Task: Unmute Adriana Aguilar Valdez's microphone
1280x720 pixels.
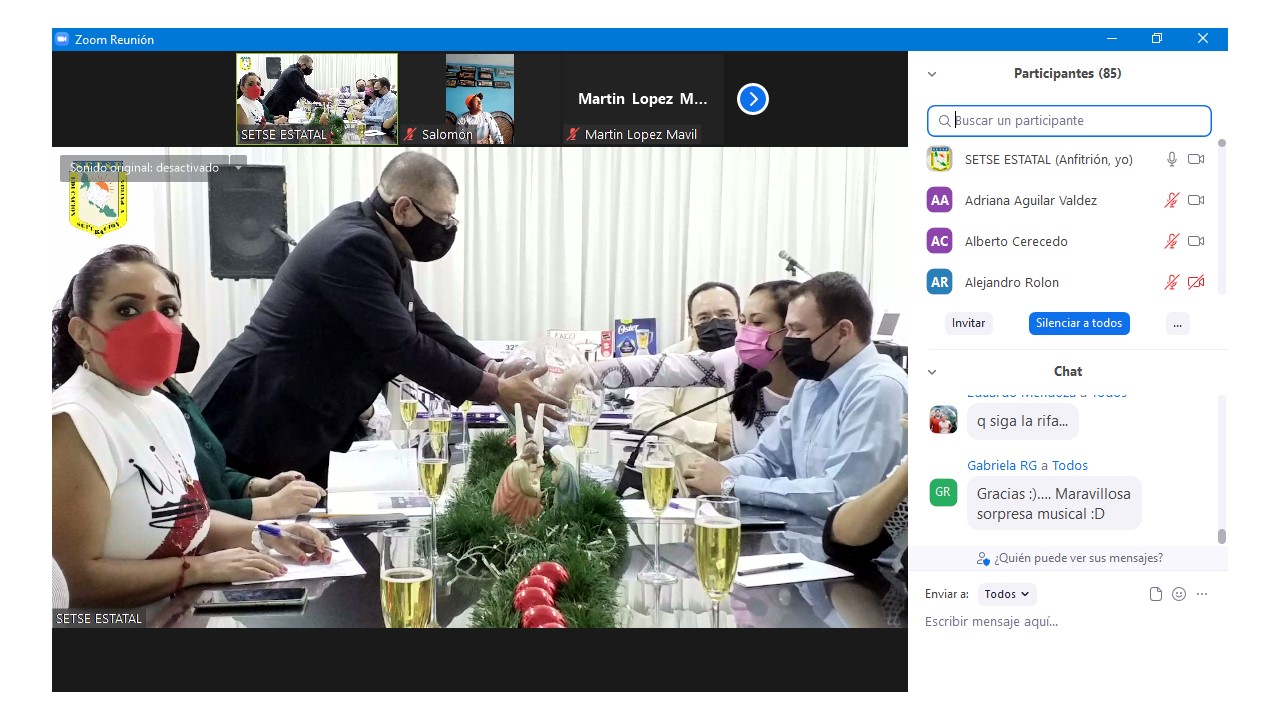Action: (1172, 200)
